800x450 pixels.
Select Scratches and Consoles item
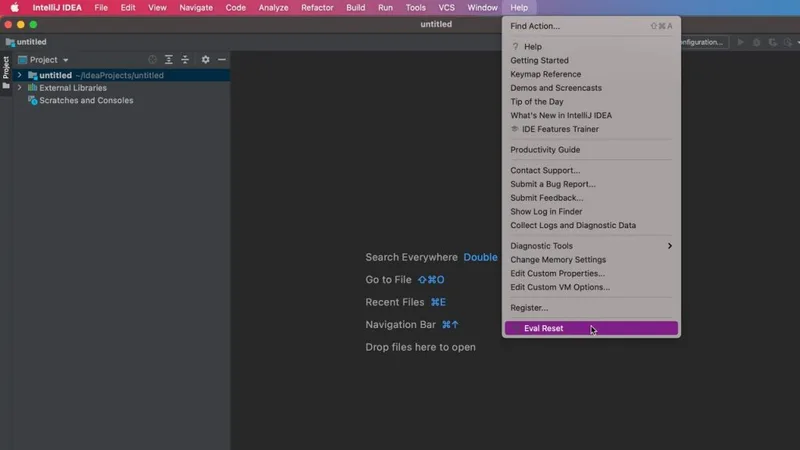coord(86,101)
